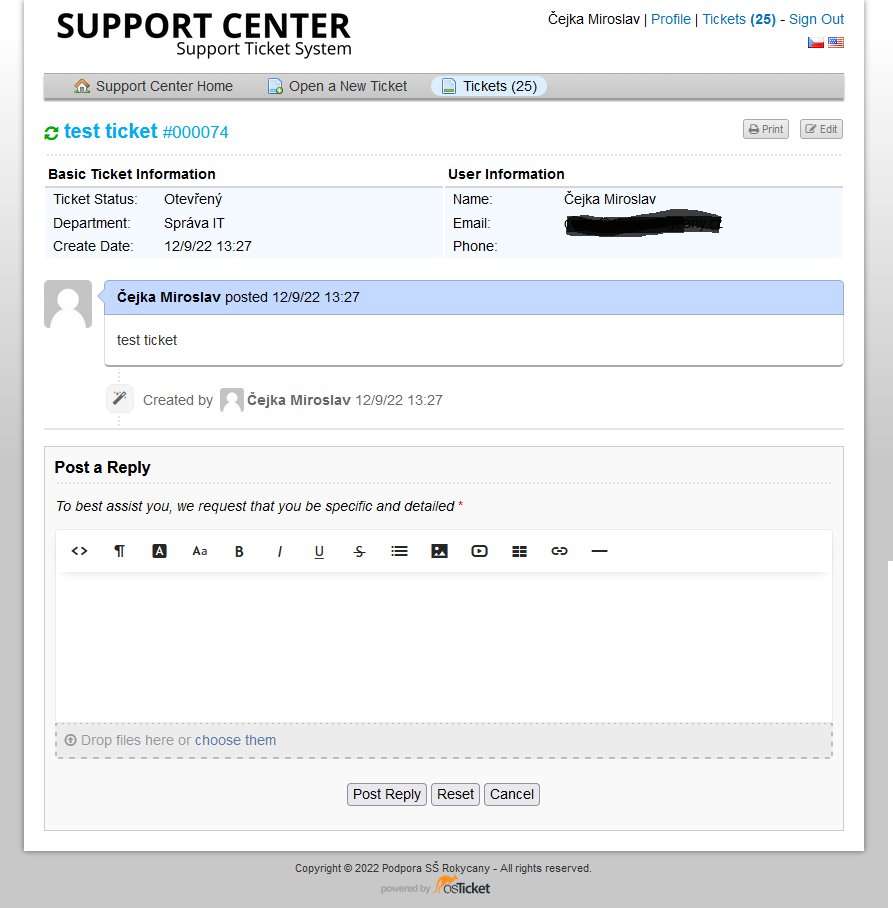Open list options in editor toolbar

point(399,551)
